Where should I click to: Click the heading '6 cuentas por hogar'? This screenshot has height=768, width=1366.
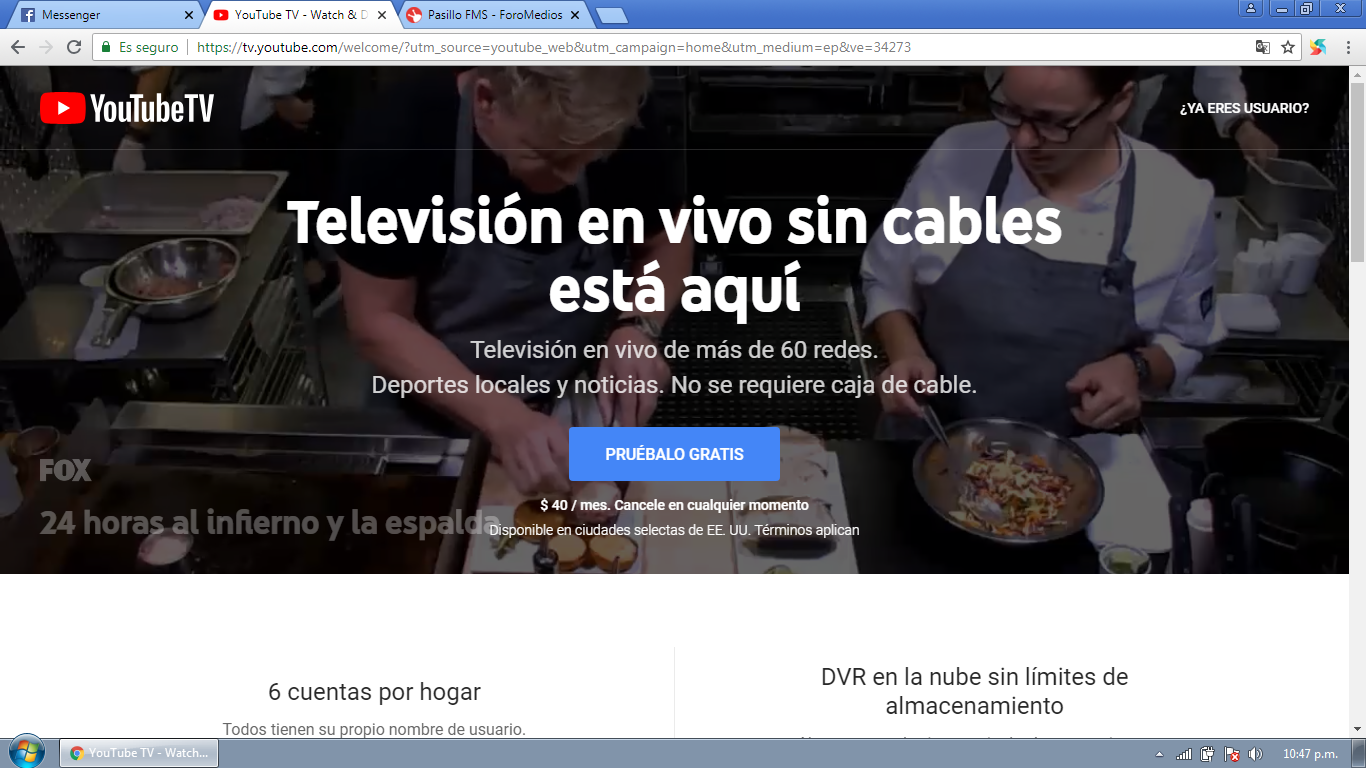(374, 692)
